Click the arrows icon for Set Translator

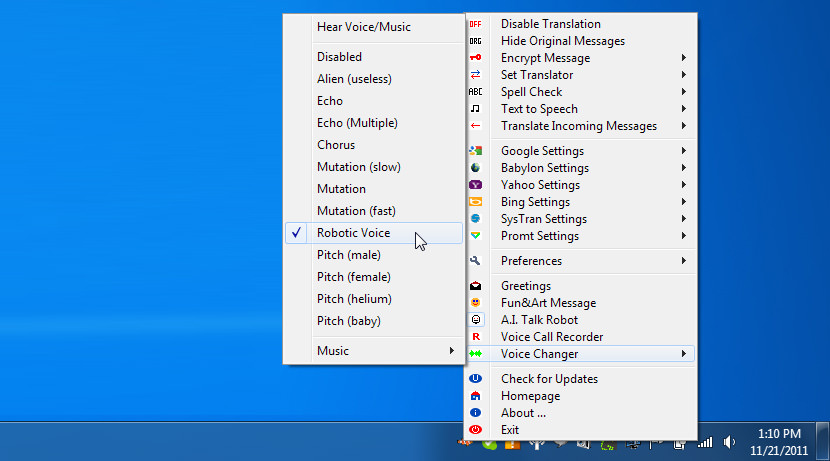click(475, 75)
